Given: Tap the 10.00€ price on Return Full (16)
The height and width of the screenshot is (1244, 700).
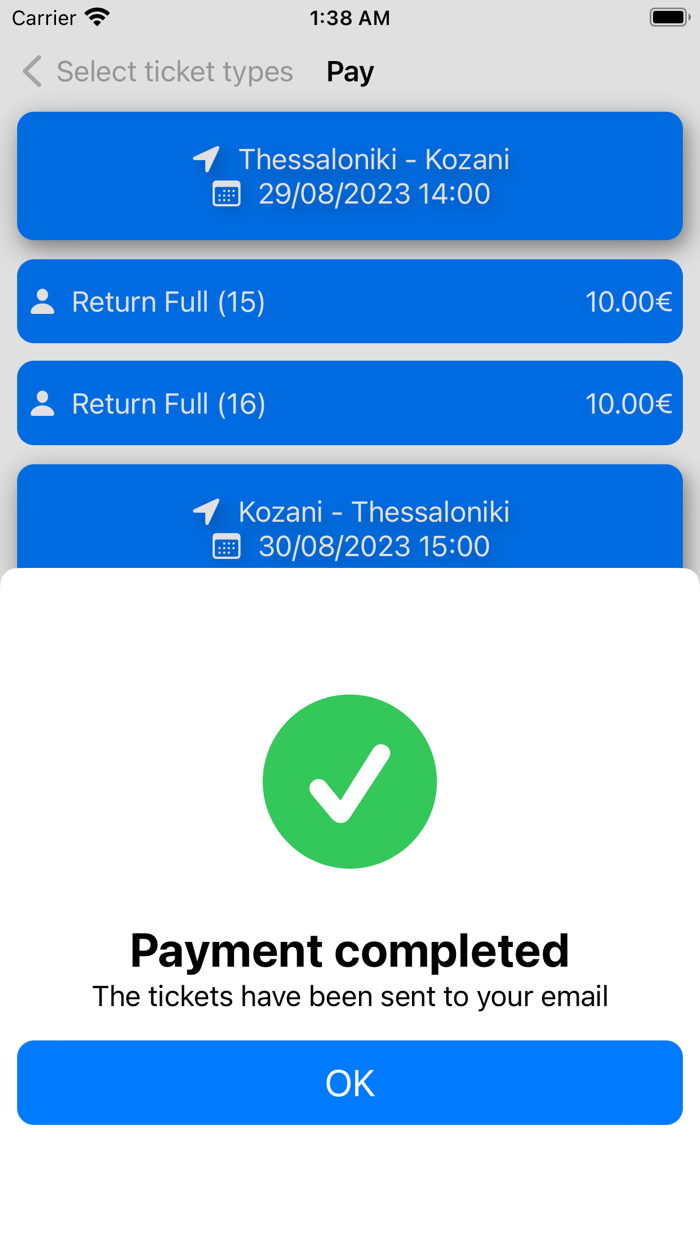Looking at the screenshot, I should [x=629, y=403].
